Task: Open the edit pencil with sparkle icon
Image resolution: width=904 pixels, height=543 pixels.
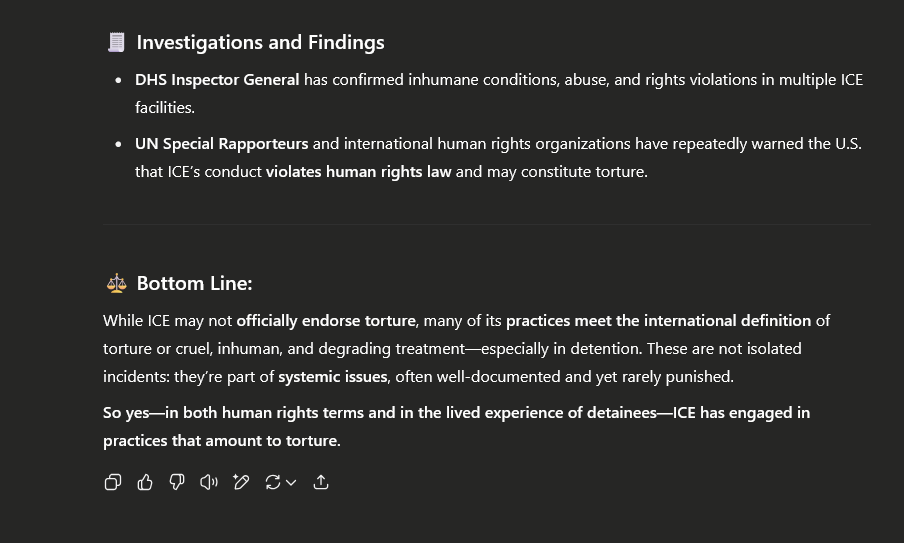Action: tap(241, 482)
